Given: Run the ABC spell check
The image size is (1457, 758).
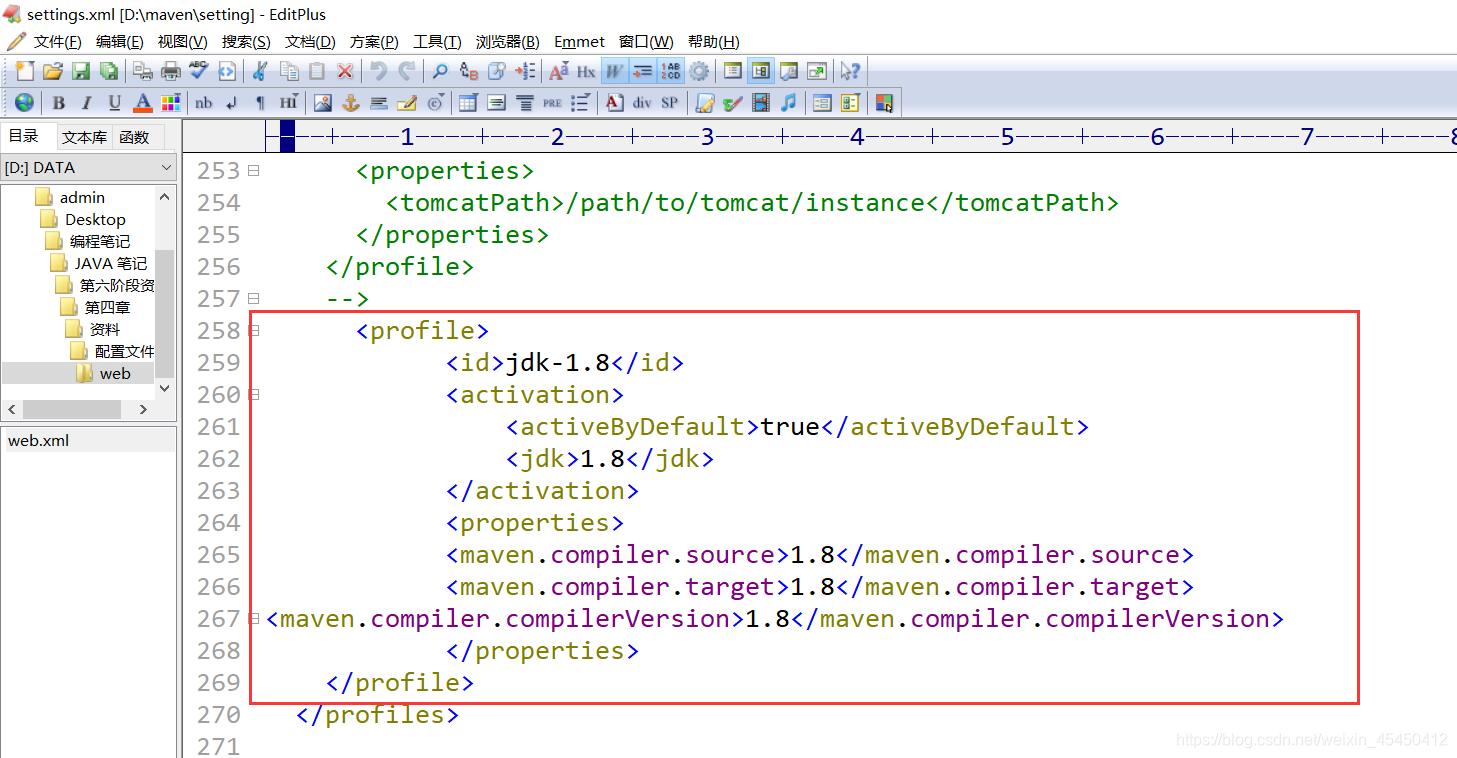Looking at the screenshot, I should tap(199, 71).
